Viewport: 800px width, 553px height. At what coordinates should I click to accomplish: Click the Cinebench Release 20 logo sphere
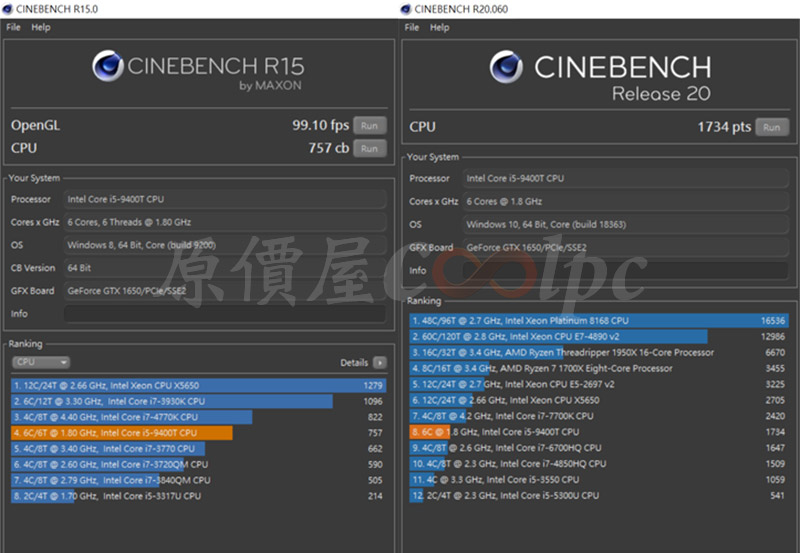click(506, 66)
